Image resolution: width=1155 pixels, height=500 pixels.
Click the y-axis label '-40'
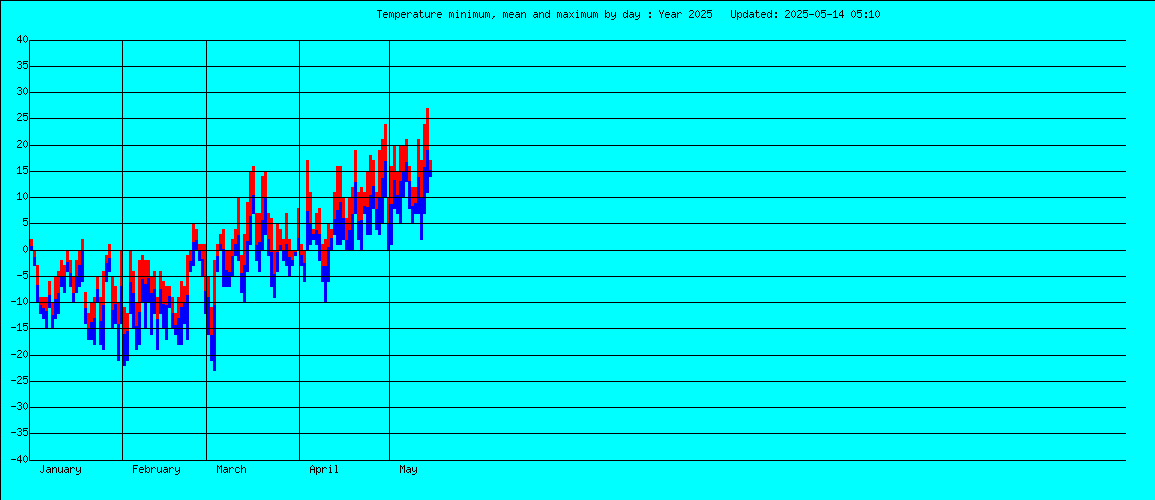[19, 459]
